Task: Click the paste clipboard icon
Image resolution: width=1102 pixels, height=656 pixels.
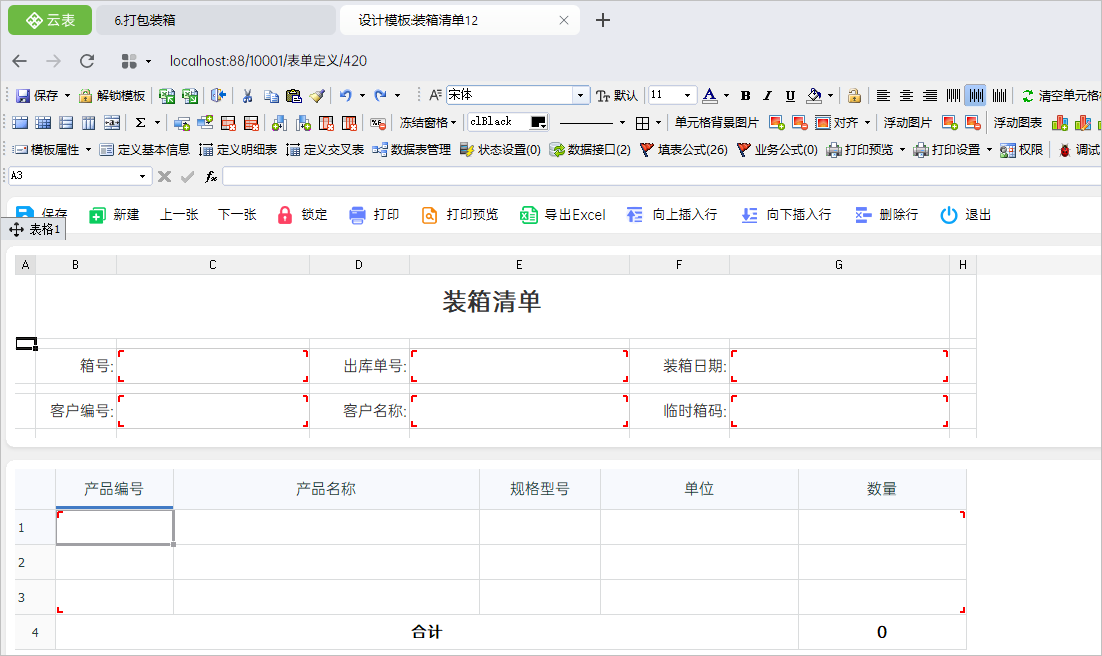Action: (294, 96)
